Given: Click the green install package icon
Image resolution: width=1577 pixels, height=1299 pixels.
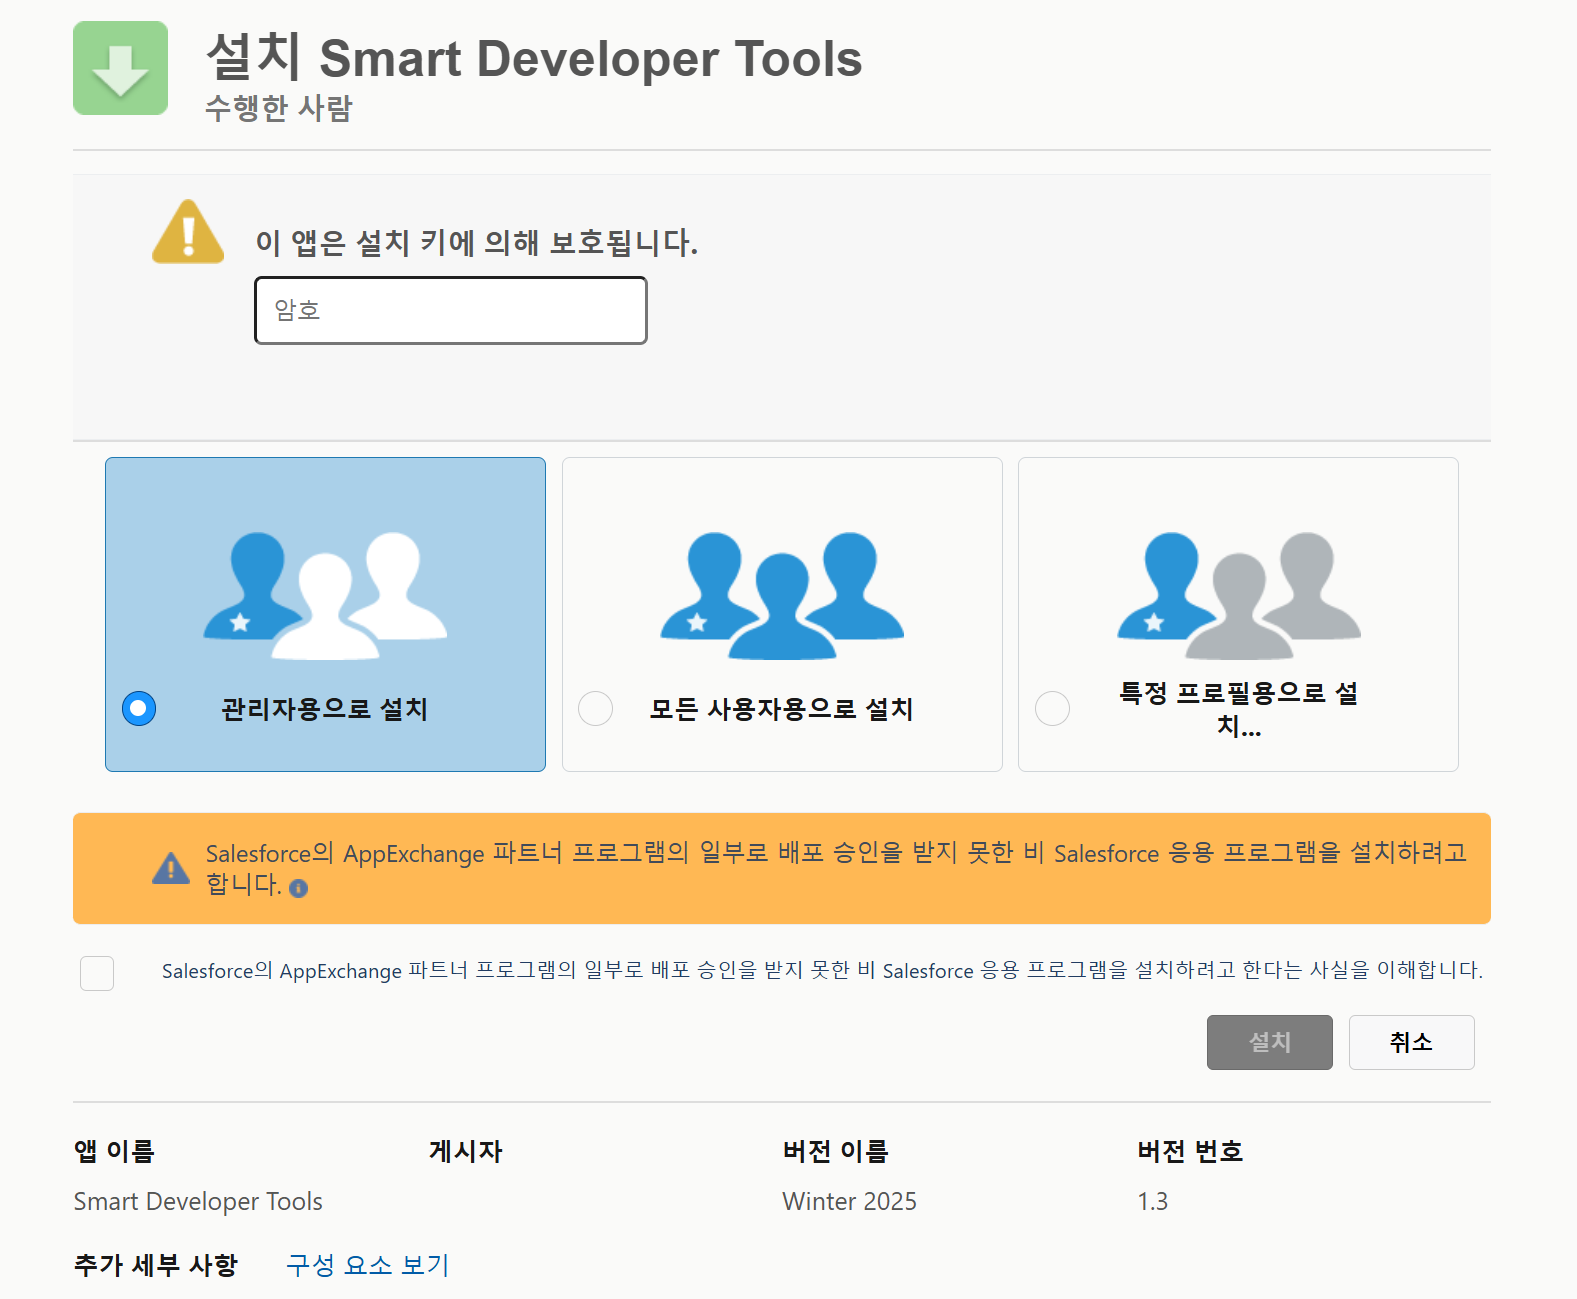Looking at the screenshot, I should (x=120, y=68).
